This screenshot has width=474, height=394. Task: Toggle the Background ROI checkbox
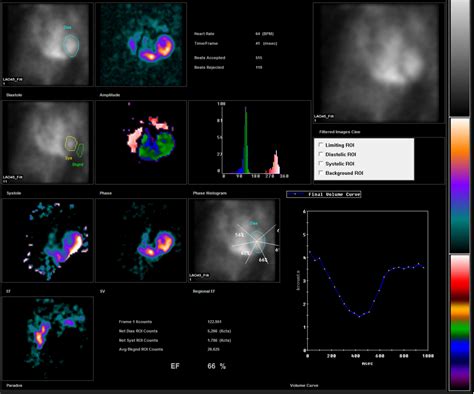click(321, 173)
